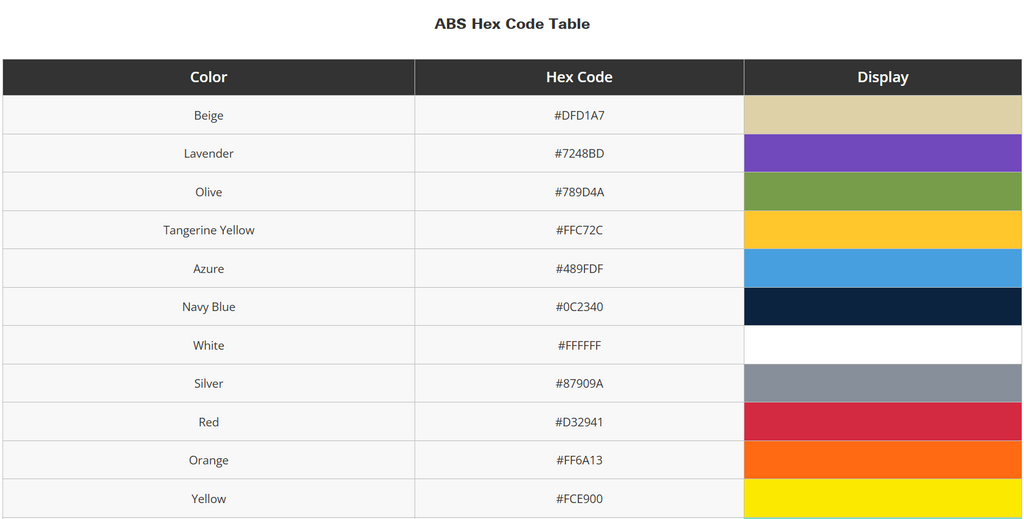
Task: Click the #7248BD hex code cell
Action: (x=579, y=154)
